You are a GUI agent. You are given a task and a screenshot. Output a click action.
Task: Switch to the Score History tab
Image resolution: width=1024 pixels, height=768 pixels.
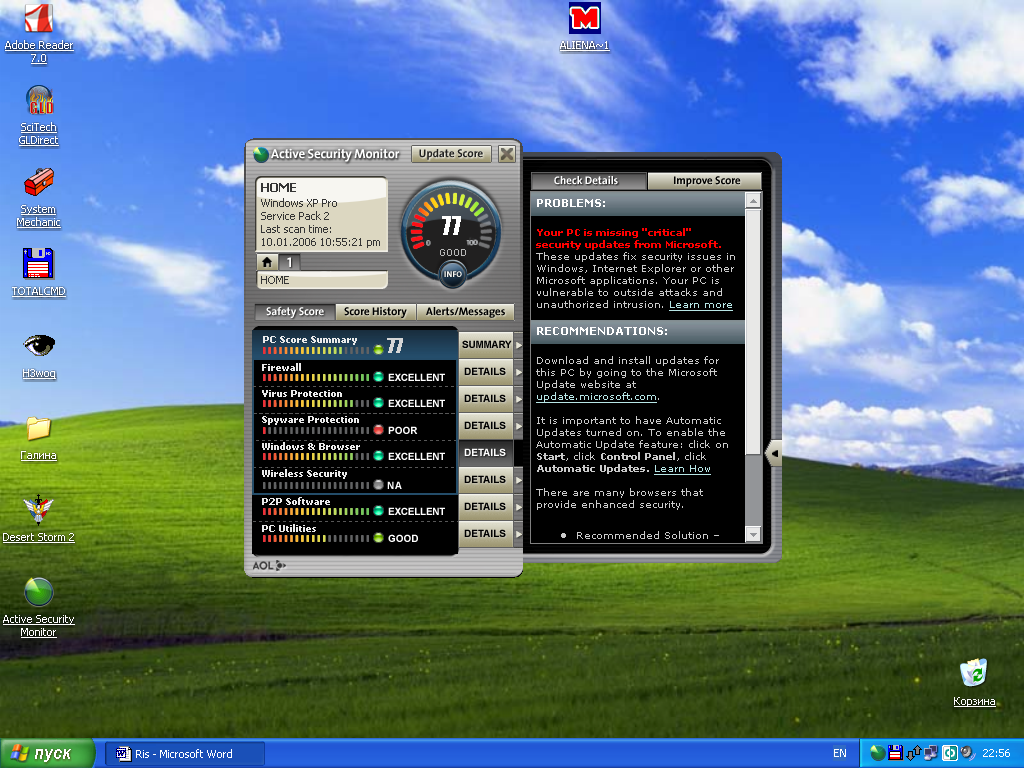pos(375,312)
